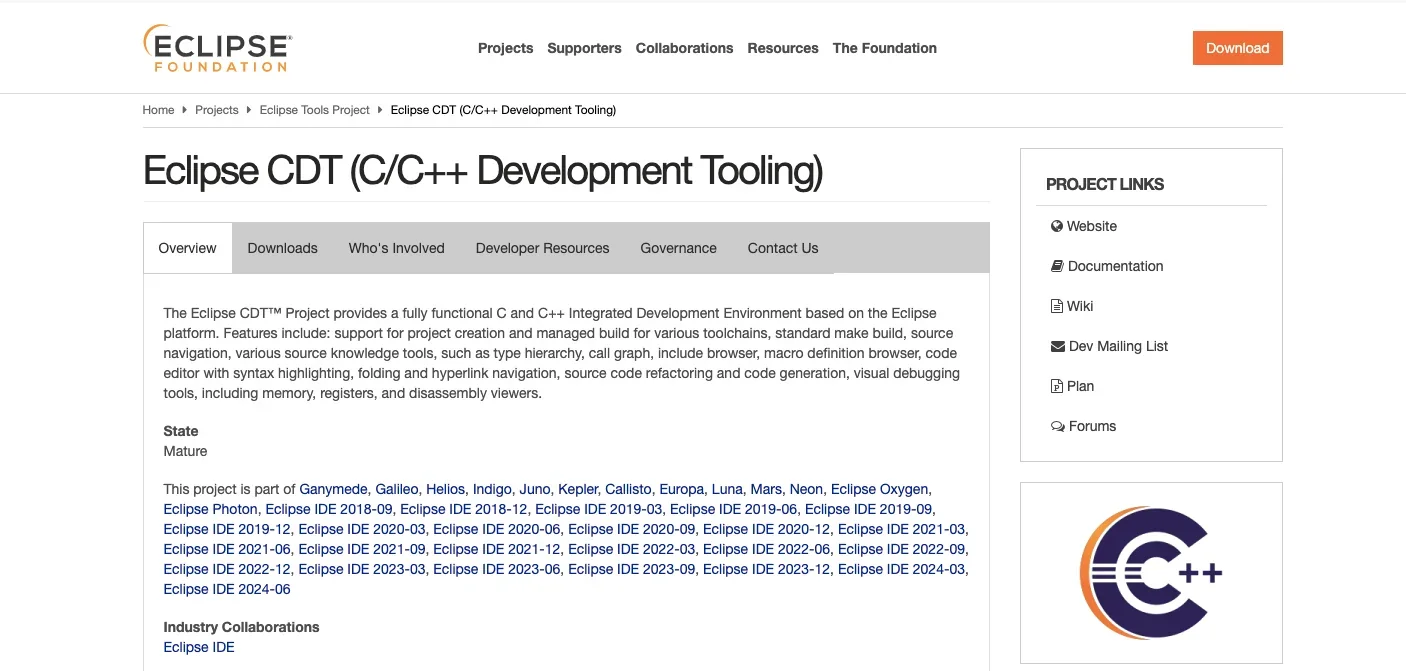This screenshot has width=1406, height=671.
Task: Click the book icon beside Documentation
Action: [1056, 266]
